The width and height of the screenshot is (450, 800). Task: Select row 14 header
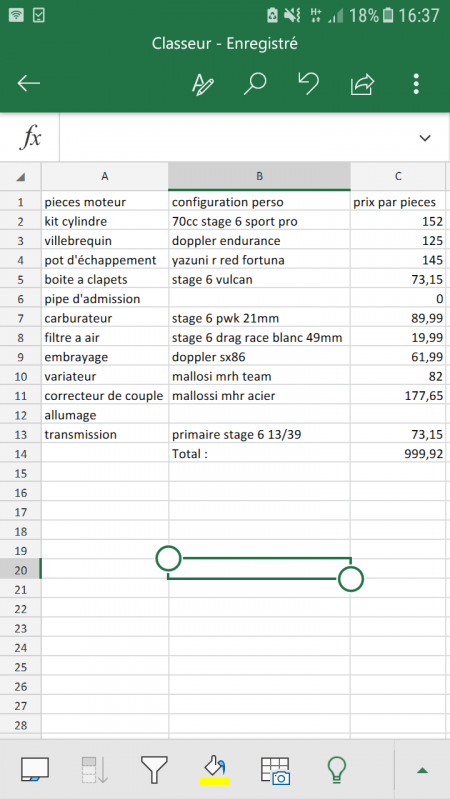click(20, 454)
